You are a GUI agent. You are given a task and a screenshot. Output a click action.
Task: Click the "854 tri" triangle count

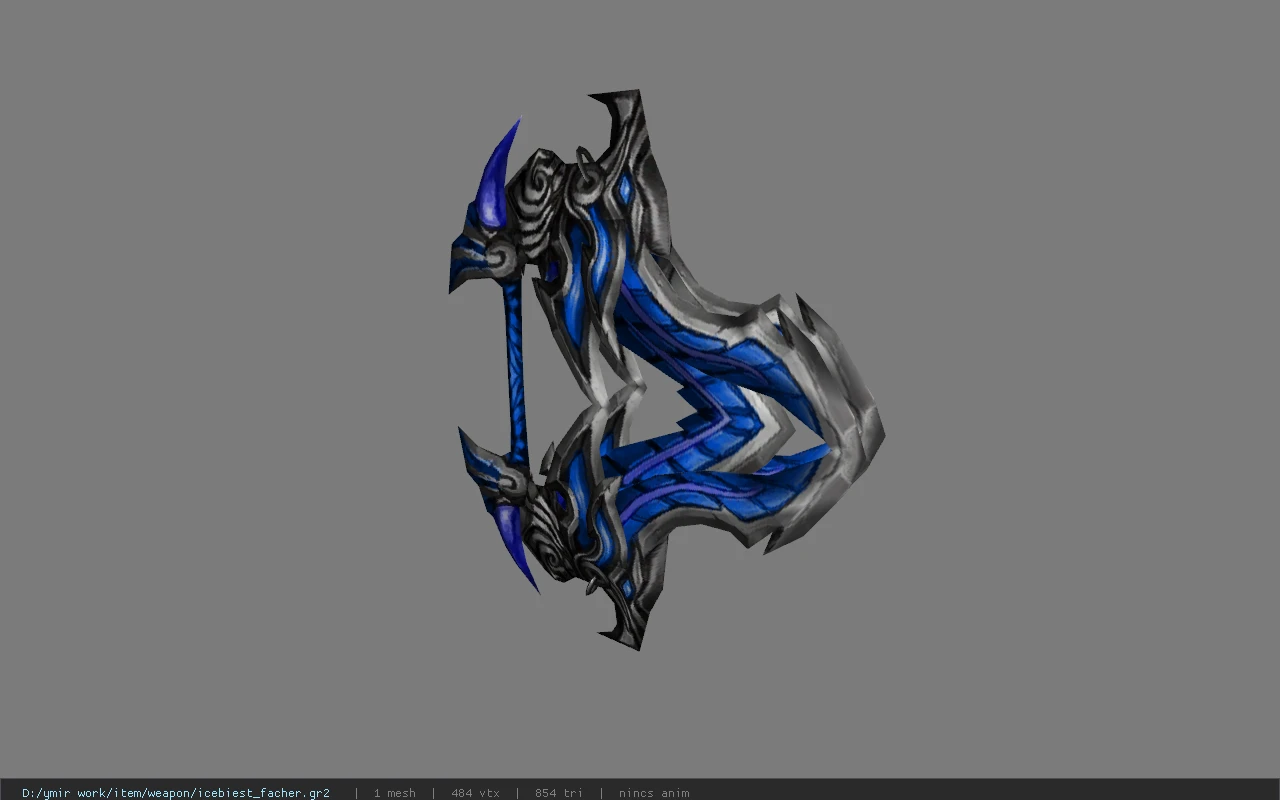[x=558, y=793]
